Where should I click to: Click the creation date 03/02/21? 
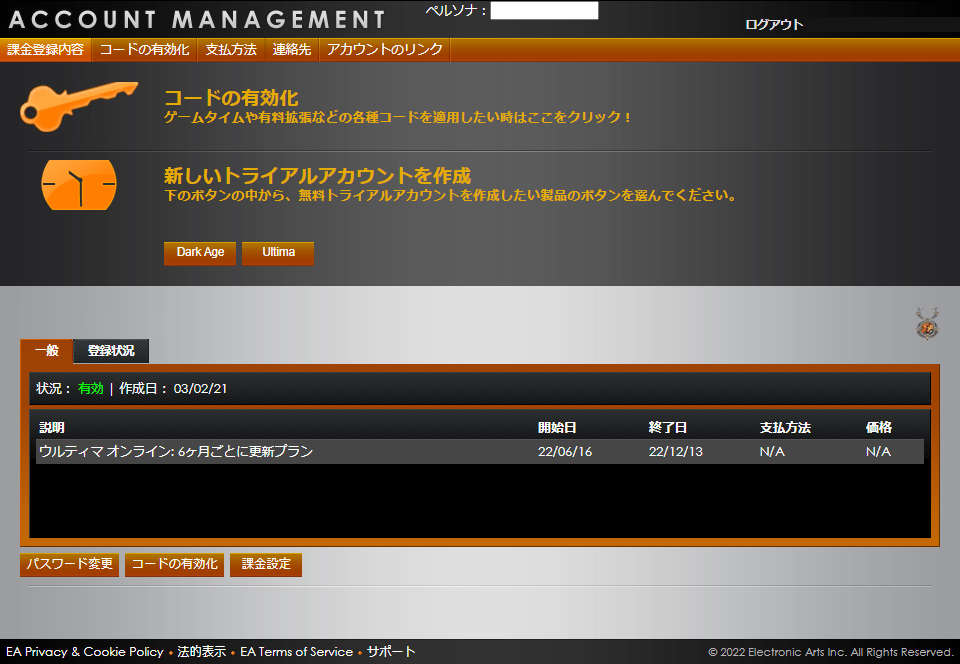click(x=200, y=389)
